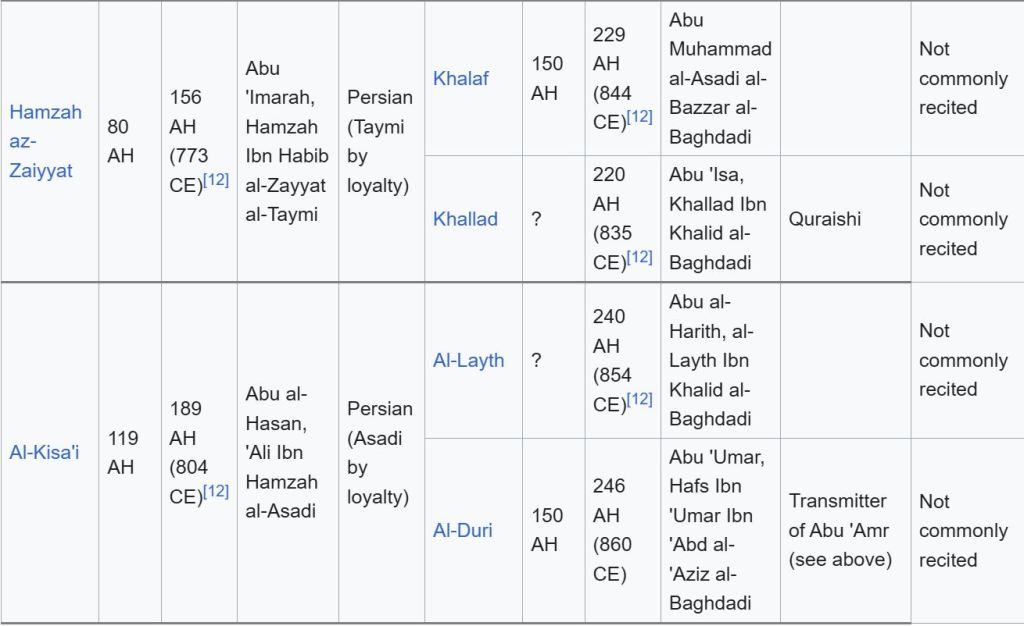The image size is (1024, 626).
Task: Click the "Abu Muhammad al-Asadi al-Bazzar" name cell
Action: 720,78
